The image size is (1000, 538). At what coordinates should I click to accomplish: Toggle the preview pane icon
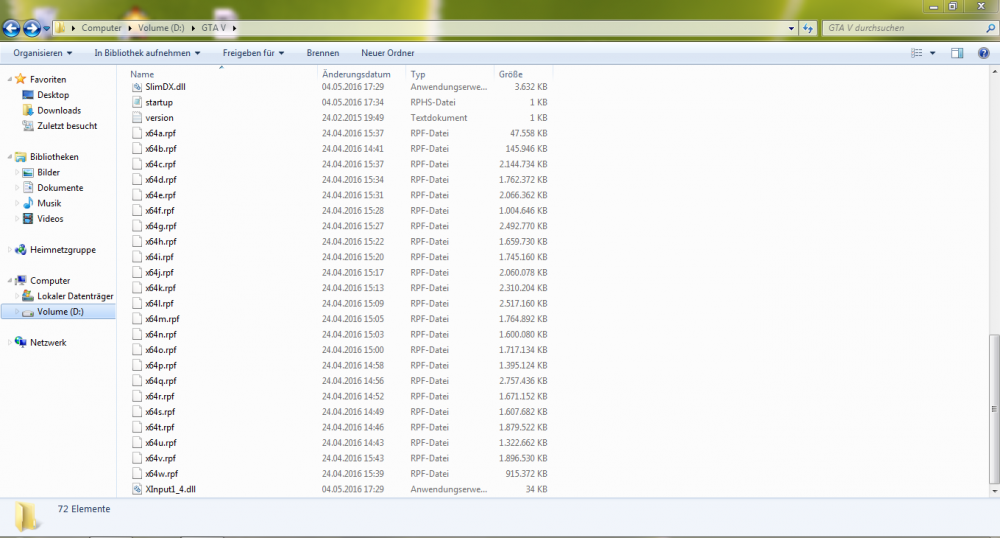957,53
